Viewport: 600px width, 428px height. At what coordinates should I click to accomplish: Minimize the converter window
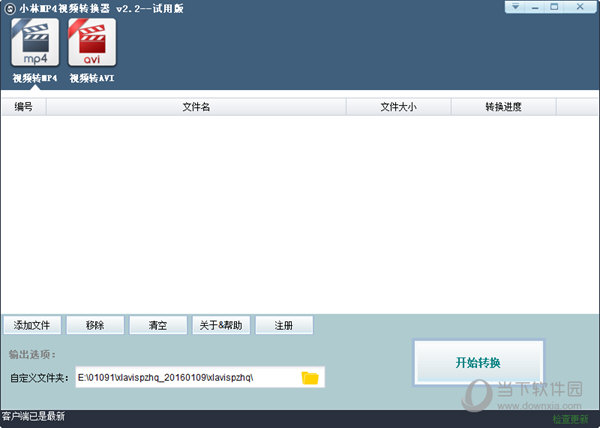coord(535,7)
